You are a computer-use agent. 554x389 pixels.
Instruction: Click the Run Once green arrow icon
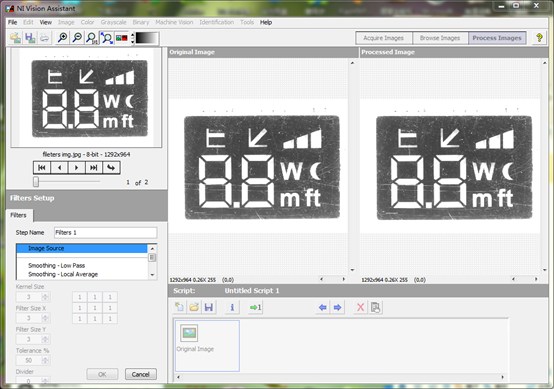[255, 307]
